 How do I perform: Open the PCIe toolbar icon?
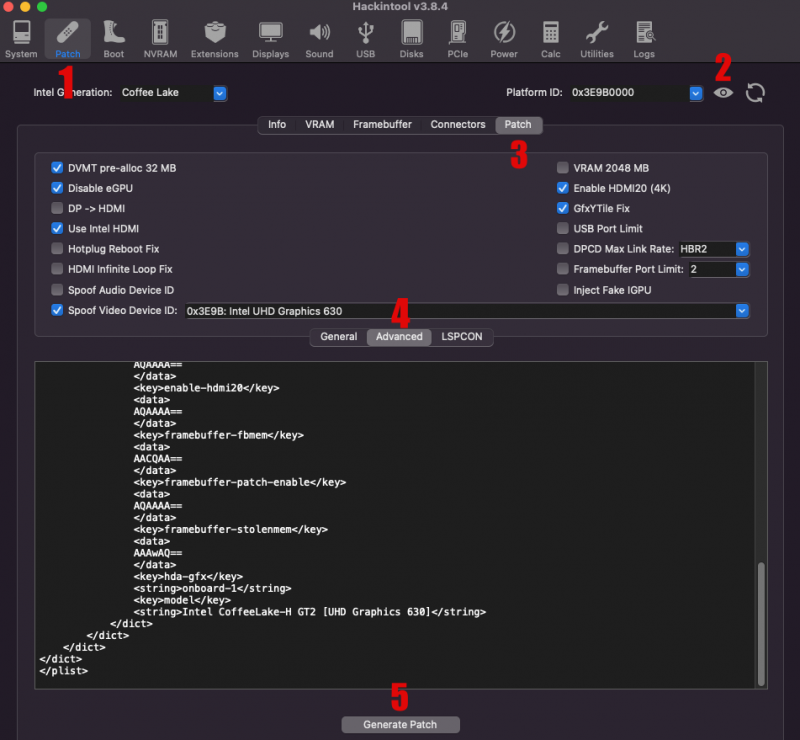(x=458, y=39)
